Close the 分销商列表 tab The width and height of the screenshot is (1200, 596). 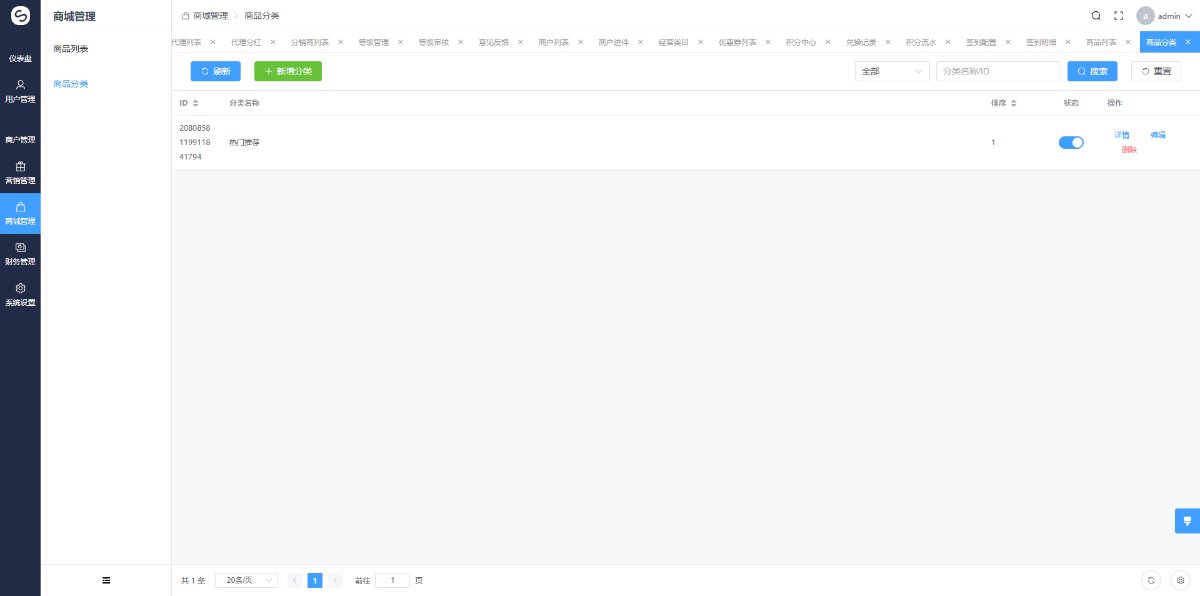[340, 42]
